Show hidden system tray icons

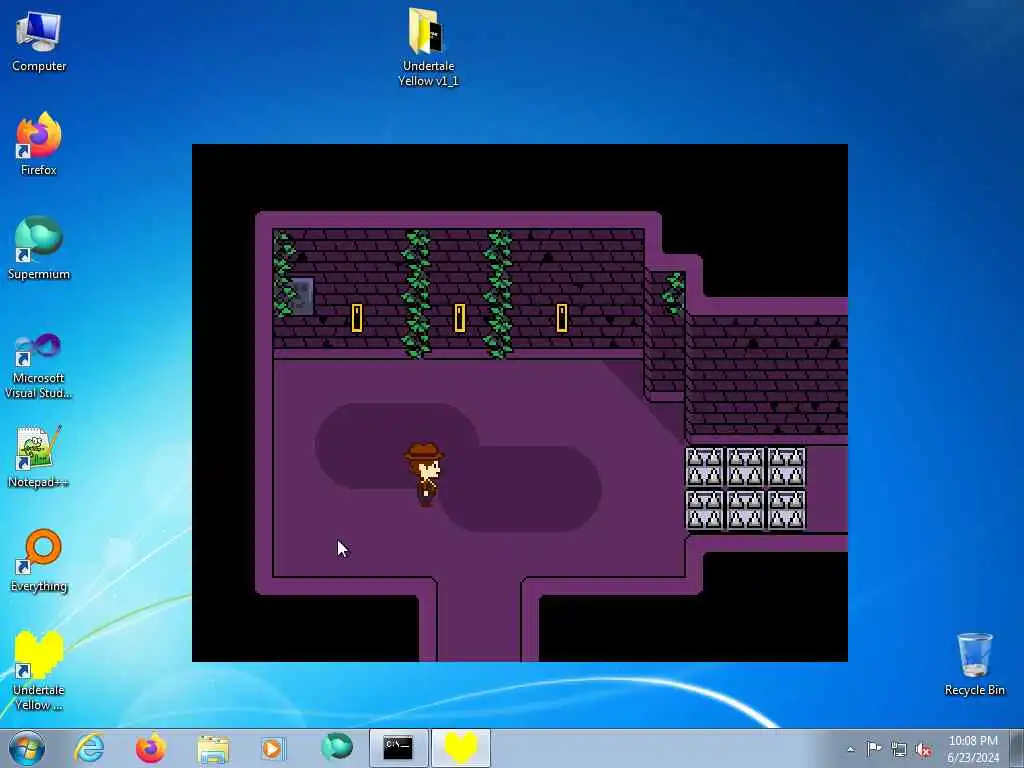coord(850,750)
